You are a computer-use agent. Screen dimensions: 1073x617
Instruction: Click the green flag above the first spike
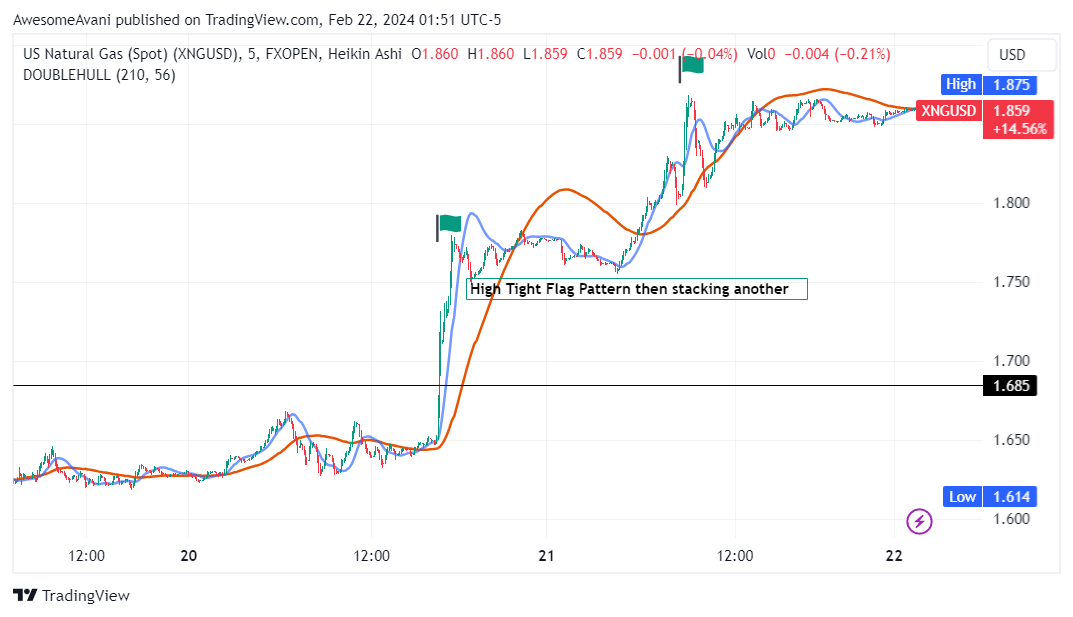click(x=449, y=226)
